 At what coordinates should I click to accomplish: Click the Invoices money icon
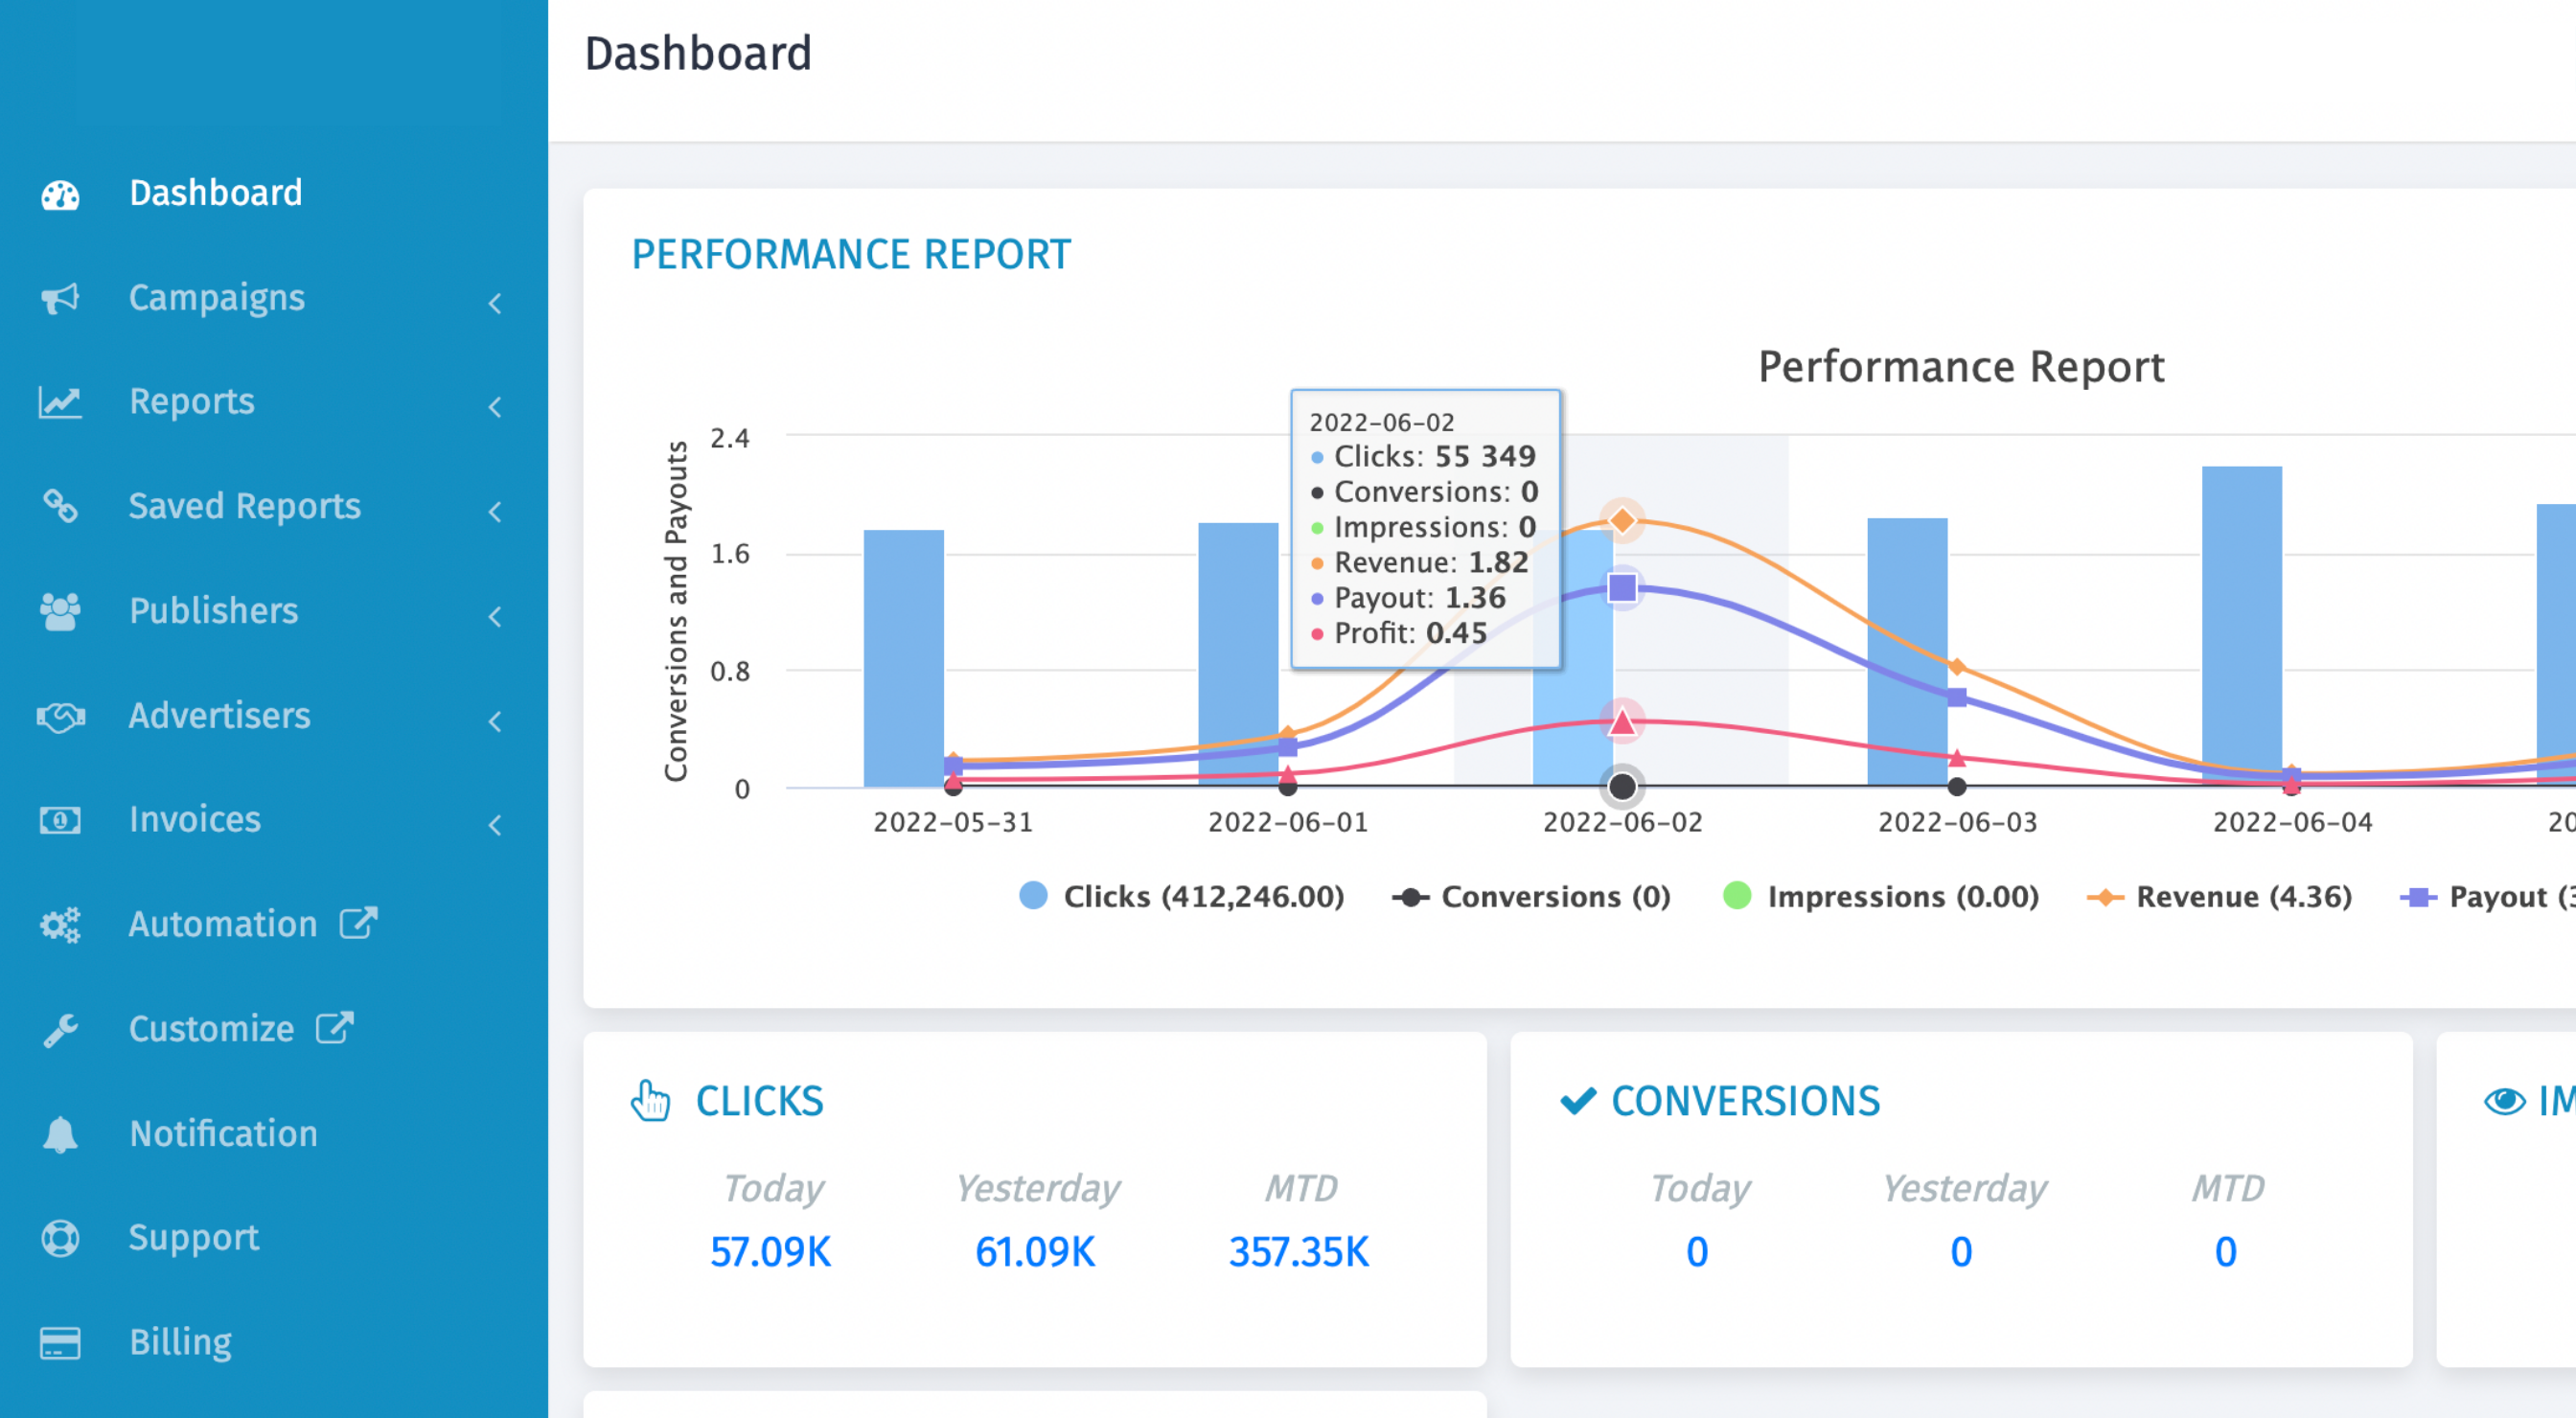(60, 820)
